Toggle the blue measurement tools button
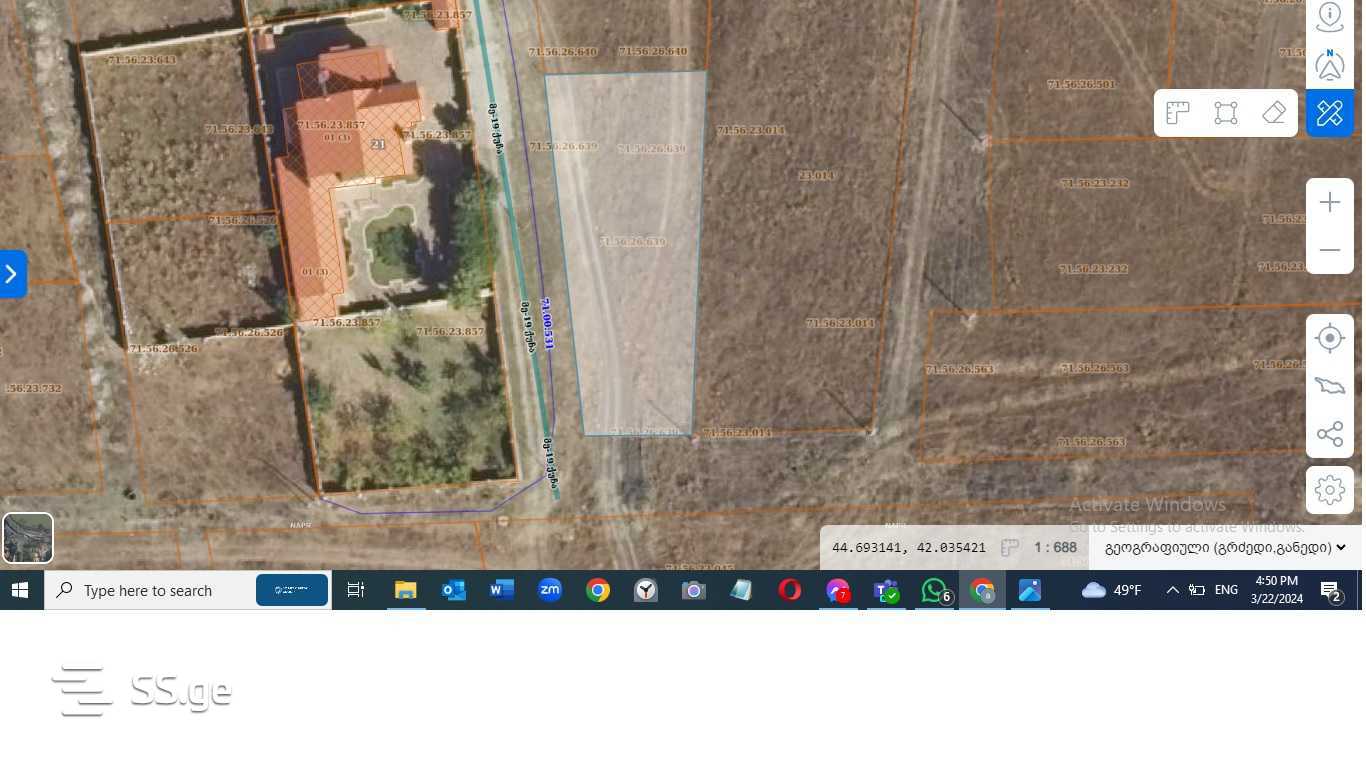The image size is (1366, 768). point(1329,113)
